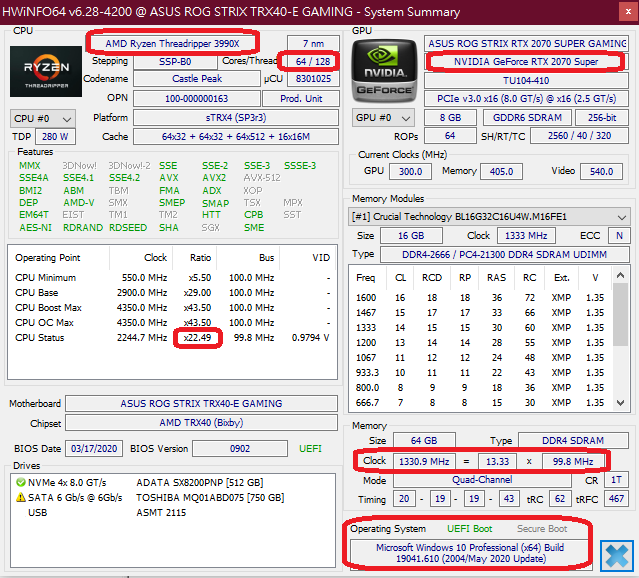Click the UEFI Boot label
Screen dimensions: 639x578
470,529
